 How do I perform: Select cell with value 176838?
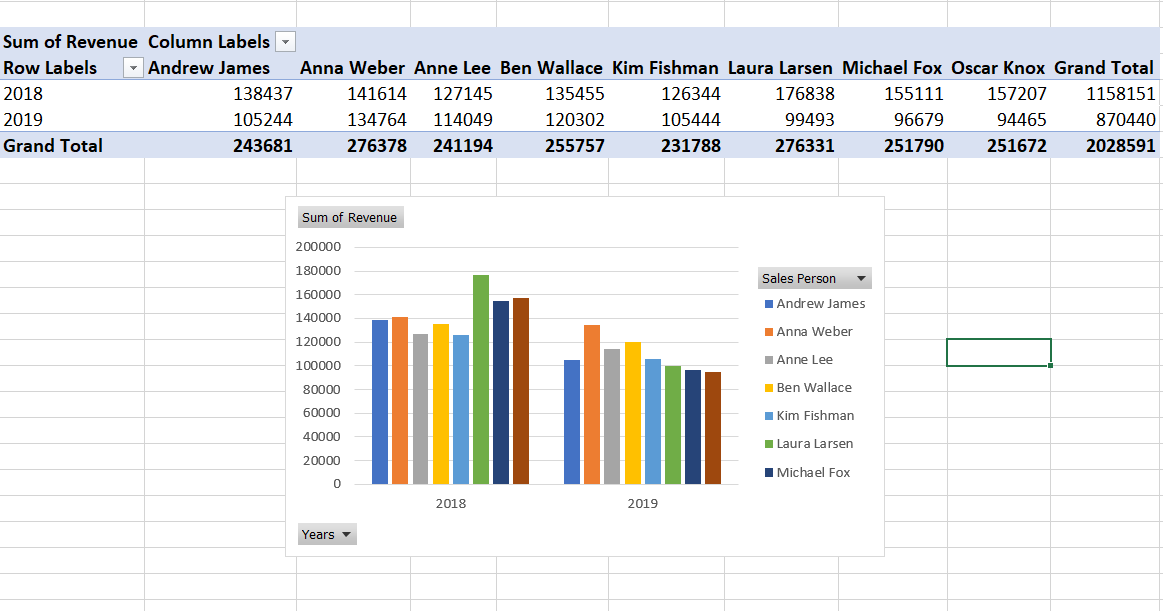(781, 93)
